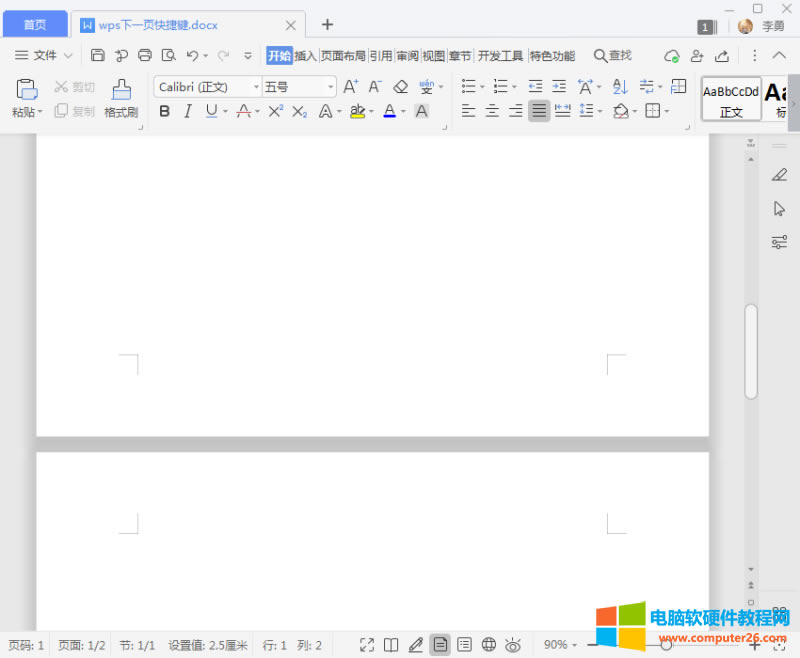This screenshot has width=800, height=658.
Task: Switch to the 页面布局 ribbon tab
Action: pyautogui.click(x=343, y=56)
